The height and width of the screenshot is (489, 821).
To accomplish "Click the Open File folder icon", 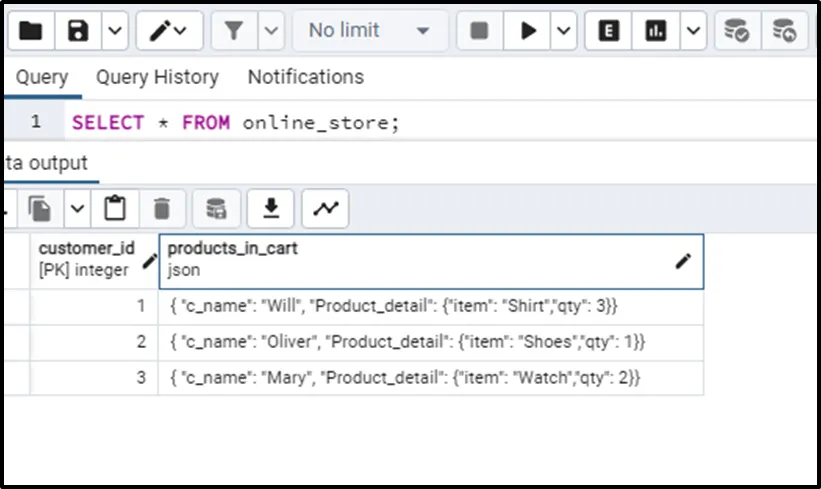I will 31,31.
